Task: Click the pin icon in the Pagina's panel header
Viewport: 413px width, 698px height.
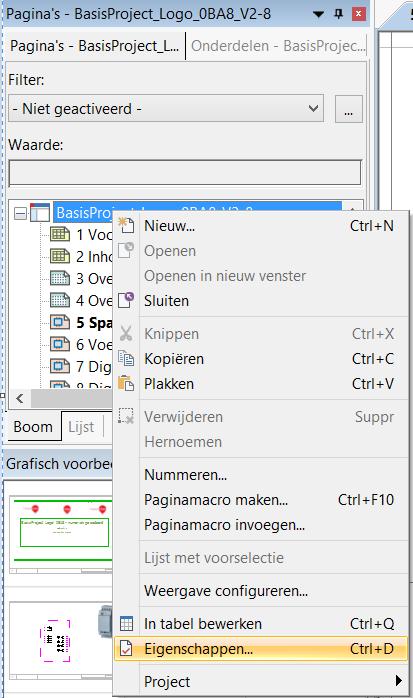Action: point(339,14)
